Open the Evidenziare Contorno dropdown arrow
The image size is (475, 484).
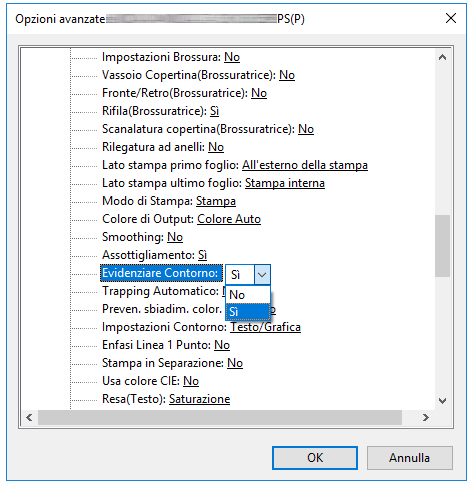pyautogui.click(x=262, y=275)
